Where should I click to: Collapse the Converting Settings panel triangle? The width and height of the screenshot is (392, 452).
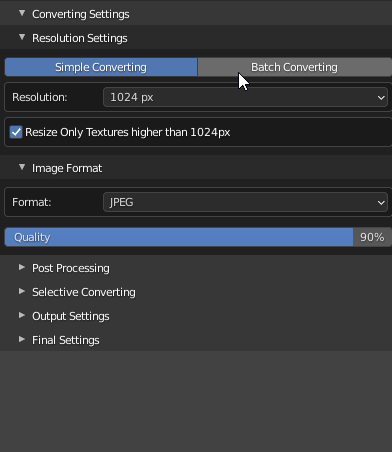(x=22, y=13)
